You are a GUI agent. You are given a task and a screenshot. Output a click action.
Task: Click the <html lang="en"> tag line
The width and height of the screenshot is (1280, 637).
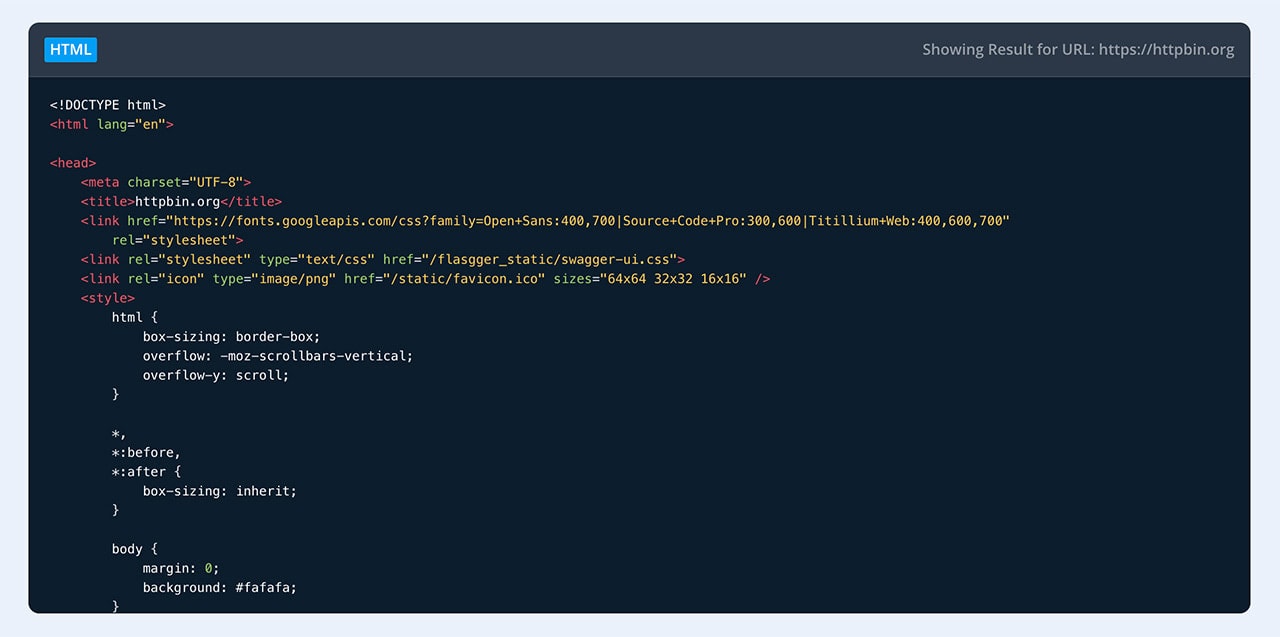coord(112,124)
